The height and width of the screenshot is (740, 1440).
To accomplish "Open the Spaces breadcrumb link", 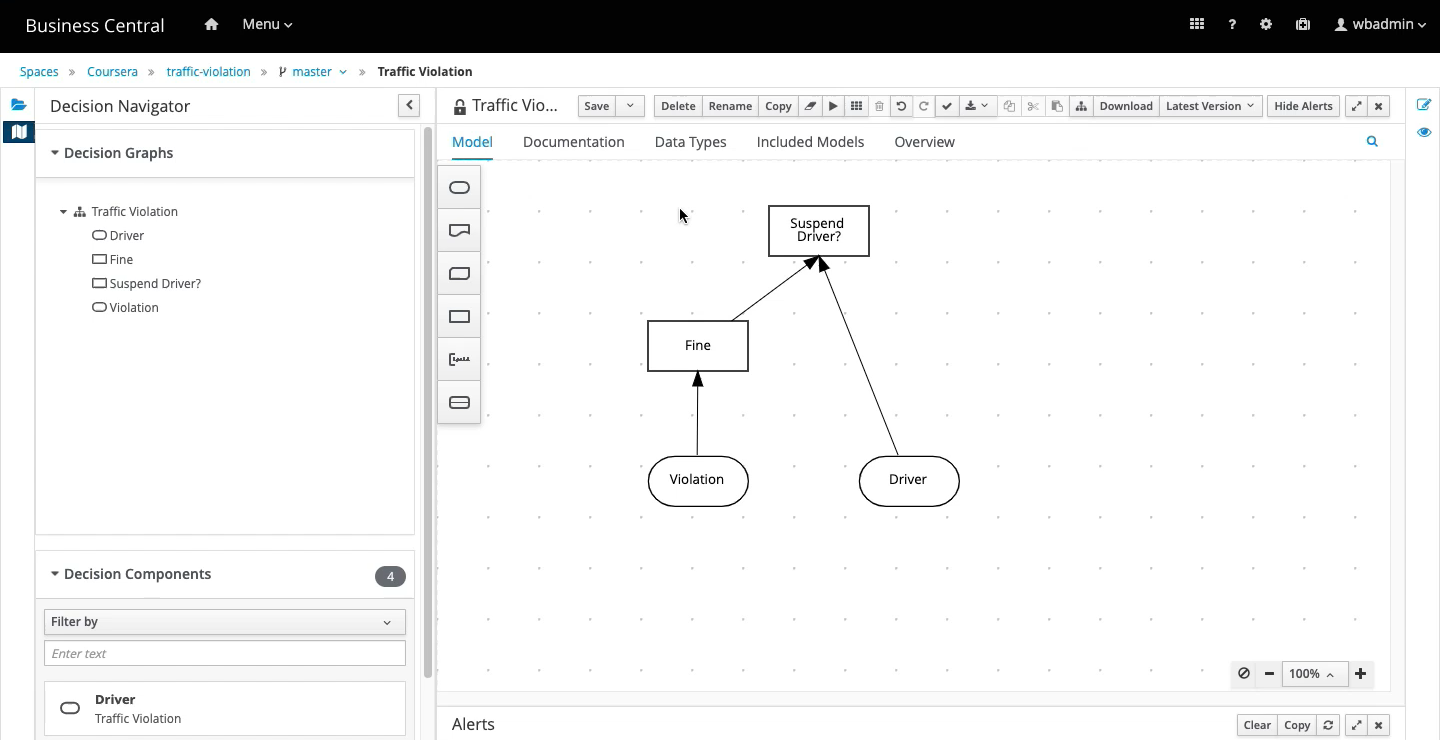I will [39, 72].
